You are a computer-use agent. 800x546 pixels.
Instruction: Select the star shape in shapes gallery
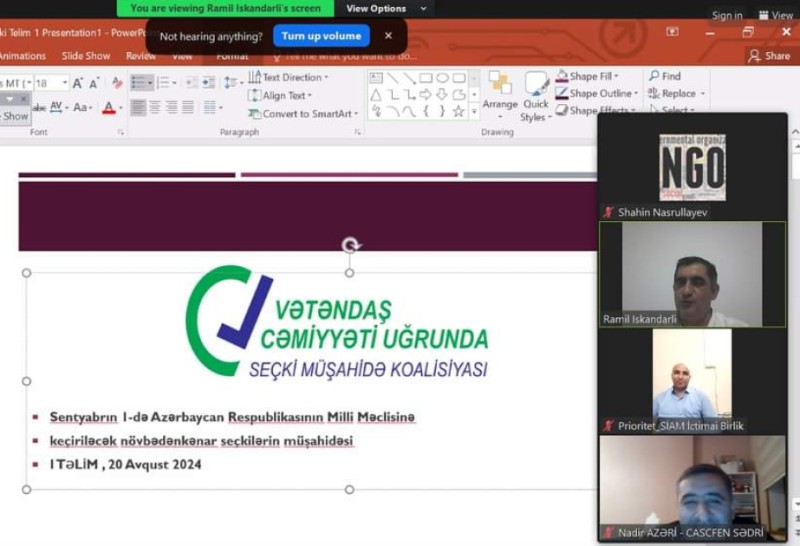(459, 111)
